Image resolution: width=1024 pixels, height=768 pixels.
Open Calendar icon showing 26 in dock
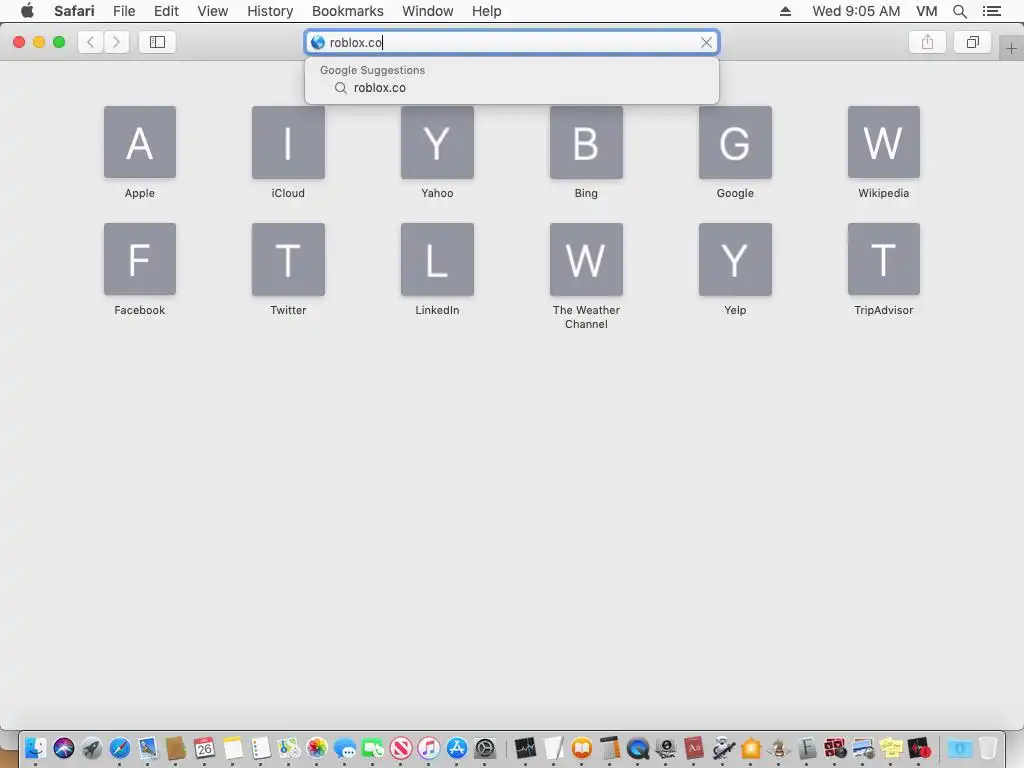pyautogui.click(x=204, y=748)
